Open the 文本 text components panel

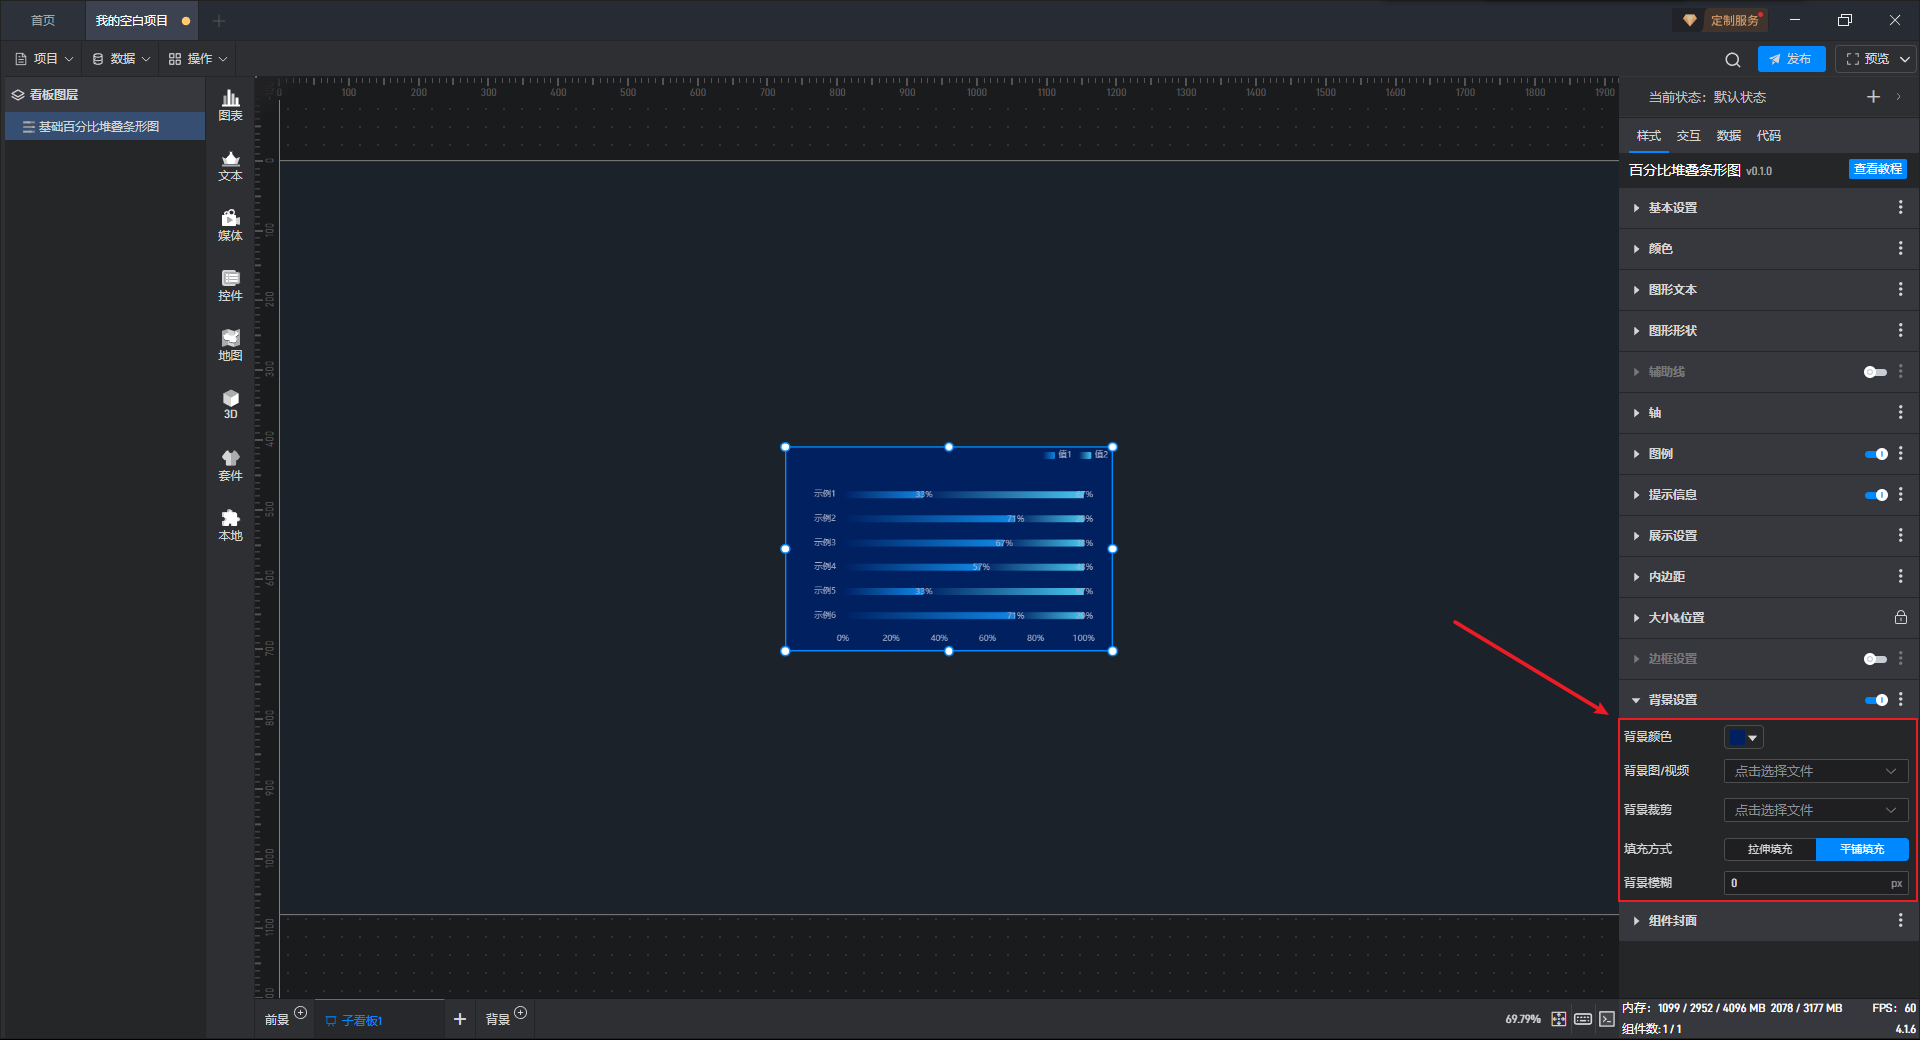(230, 165)
